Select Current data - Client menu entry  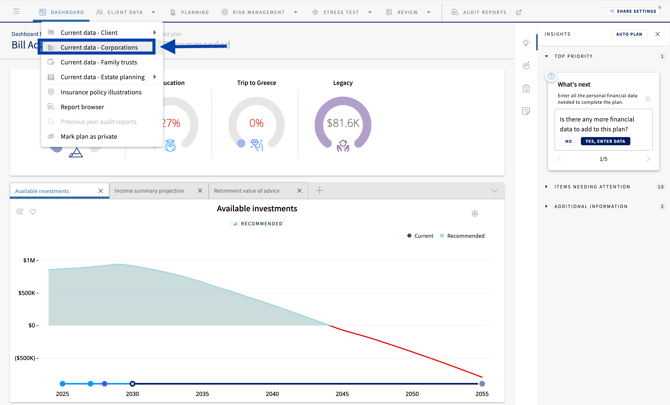[x=102, y=32]
